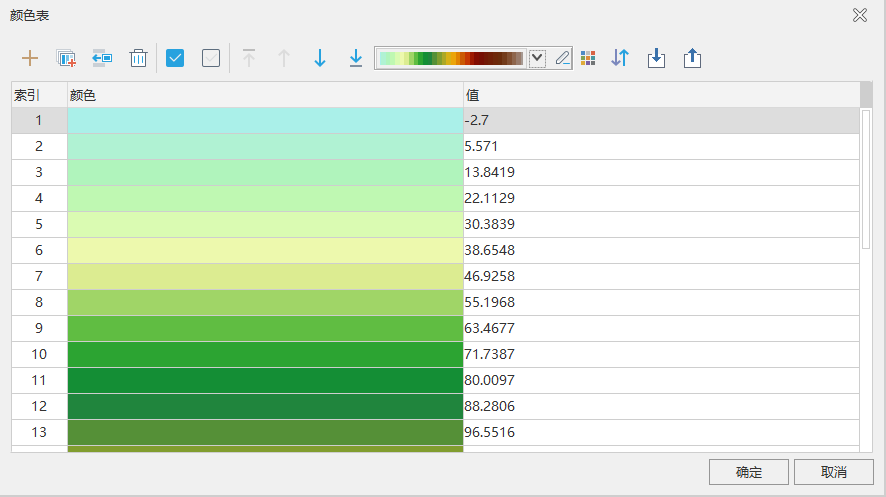Move the selected row to bottom
The width and height of the screenshot is (886, 497).
pos(356,58)
